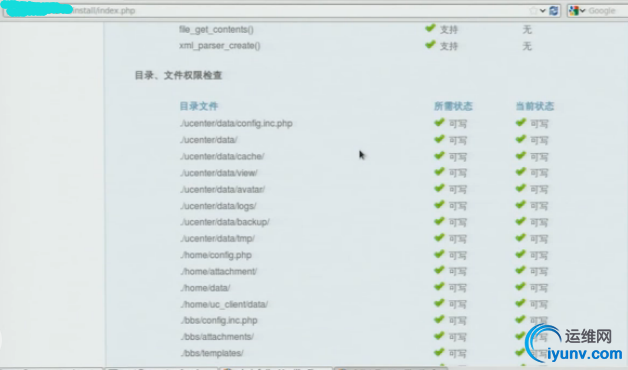Select the ./ucenter/data/ path row
628x370 pixels.
[x=209, y=140]
